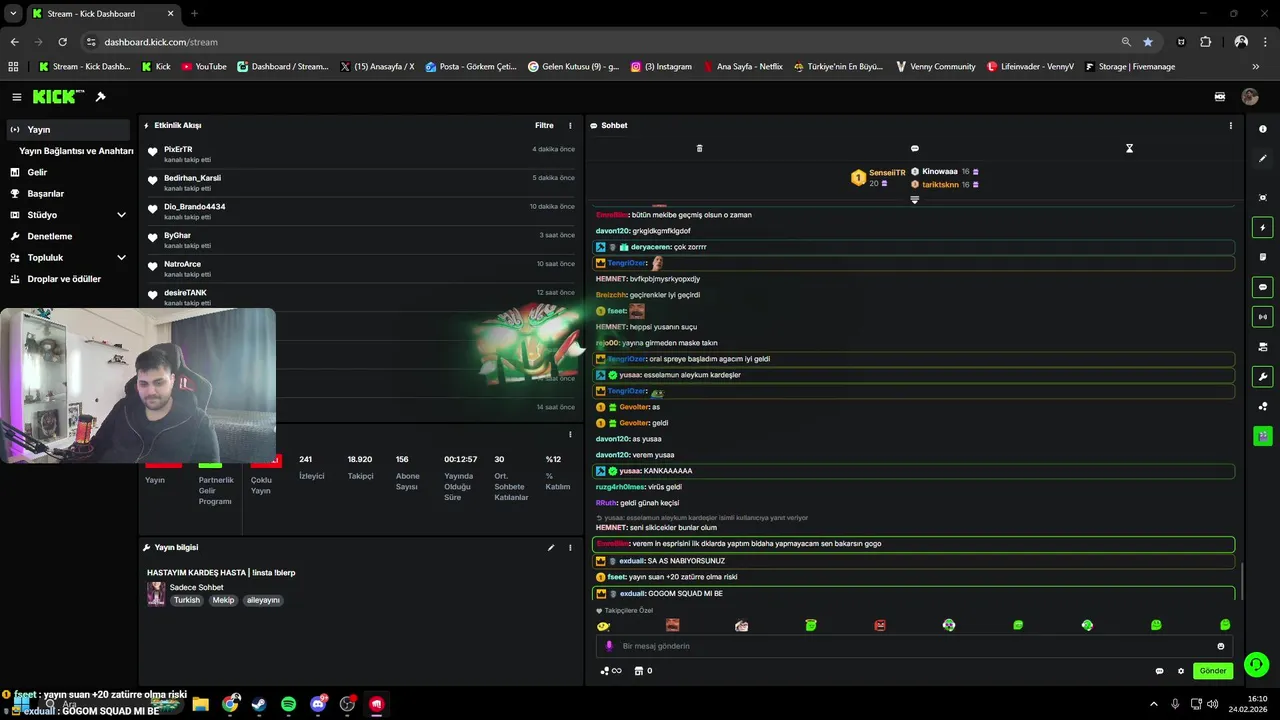Viewport: 1280px width, 720px height.
Task: Open the Yayın bilgisi three-dot menu
Action: point(570,548)
